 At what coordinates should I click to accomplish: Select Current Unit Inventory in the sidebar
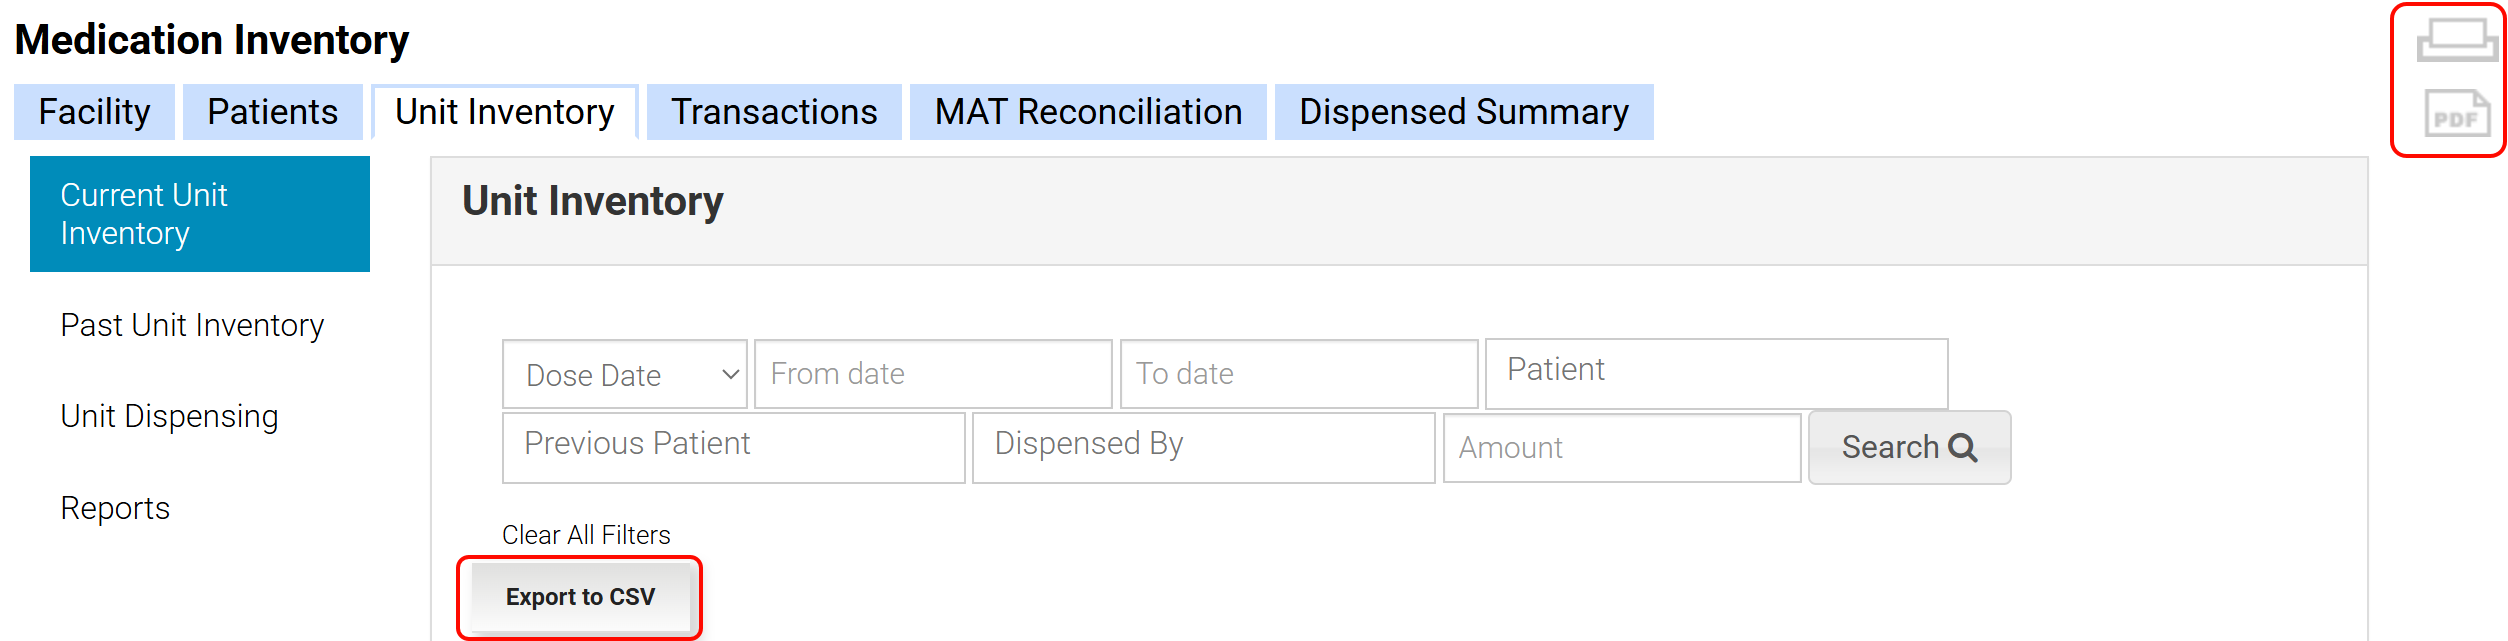(200, 214)
